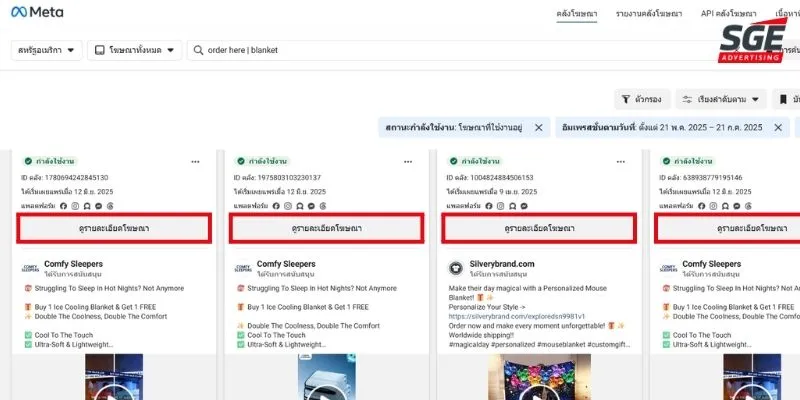Remove the อิมเพรสชั่นตามวันที่ date filter chip
Screen dimensions: 800x400
tap(778, 128)
